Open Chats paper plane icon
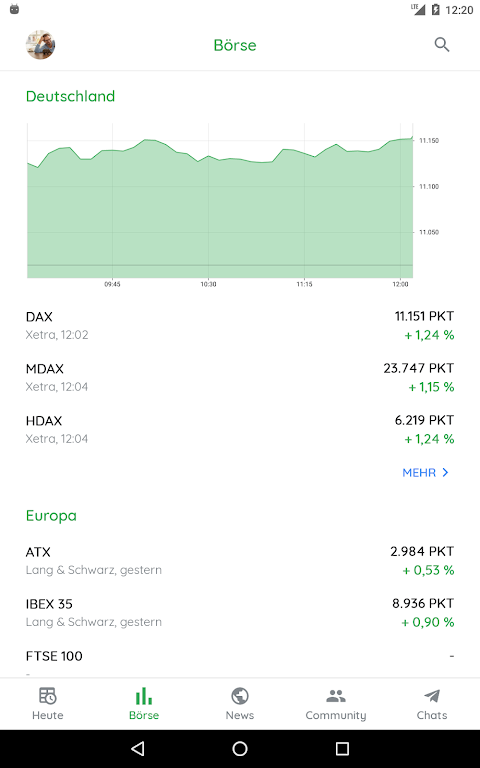The width and height of the screenshot is (480, 768). pos(432,696)
